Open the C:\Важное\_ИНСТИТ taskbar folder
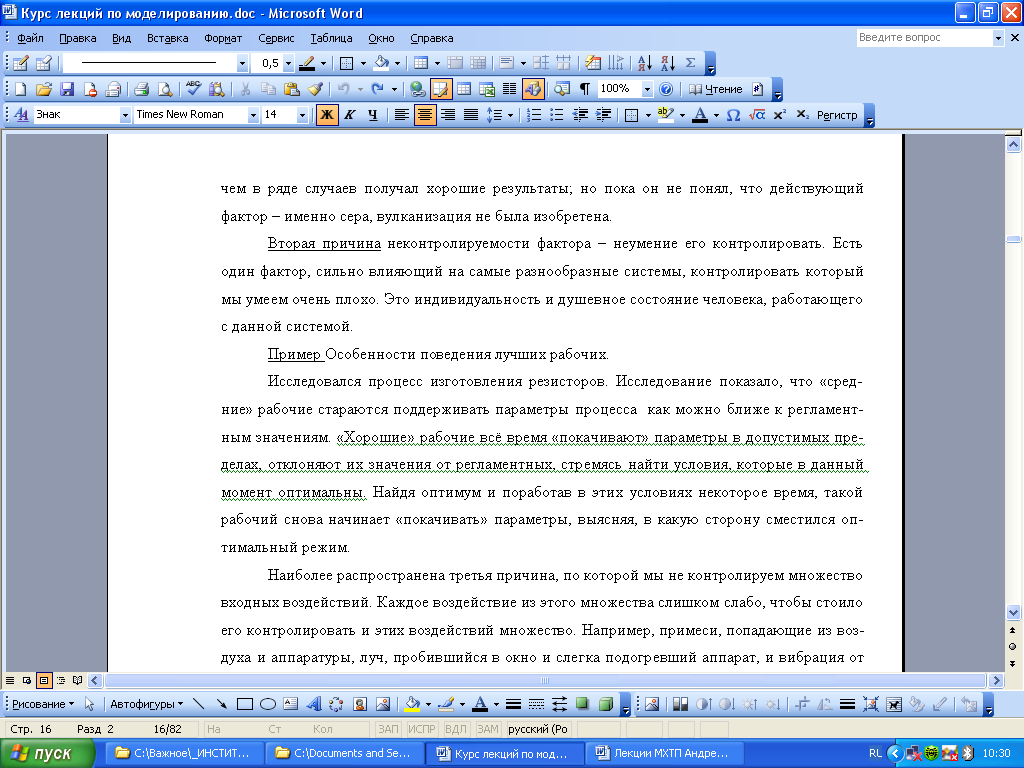Viewport: 1024px width, 768px height. pyautogui.click(x=184, y=754)
